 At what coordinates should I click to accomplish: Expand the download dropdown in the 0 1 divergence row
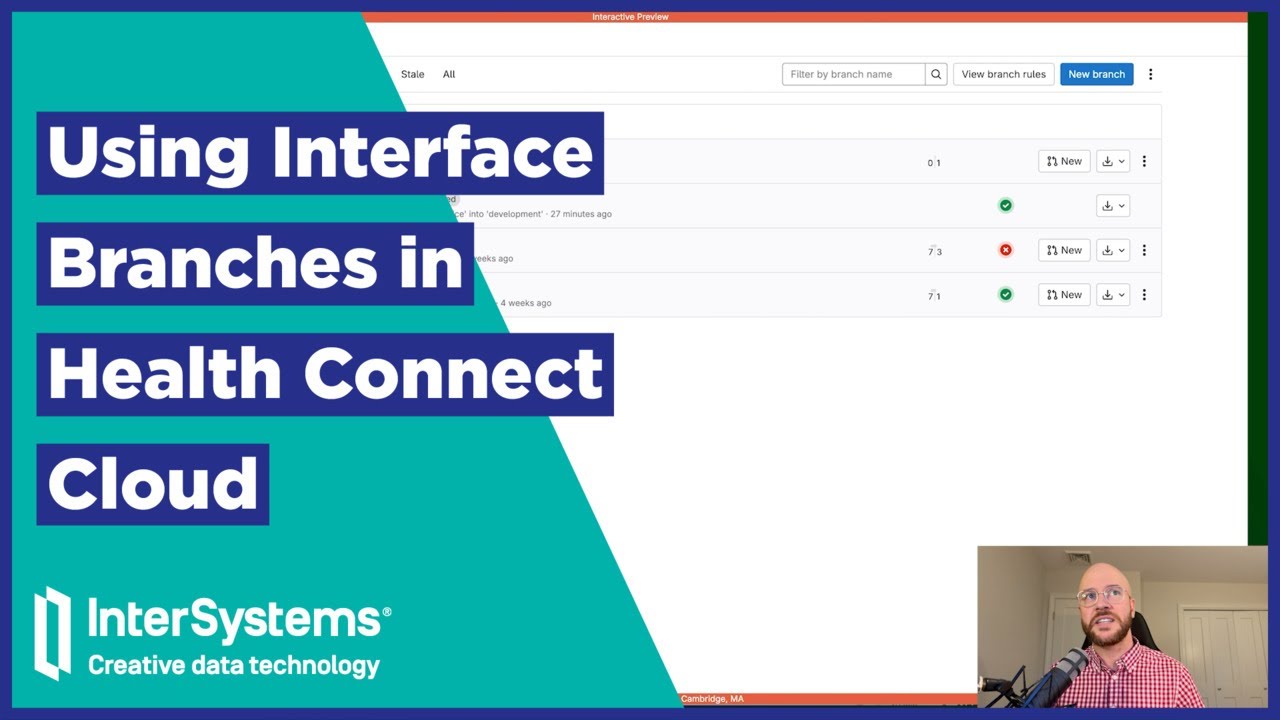click(1113, 161)
